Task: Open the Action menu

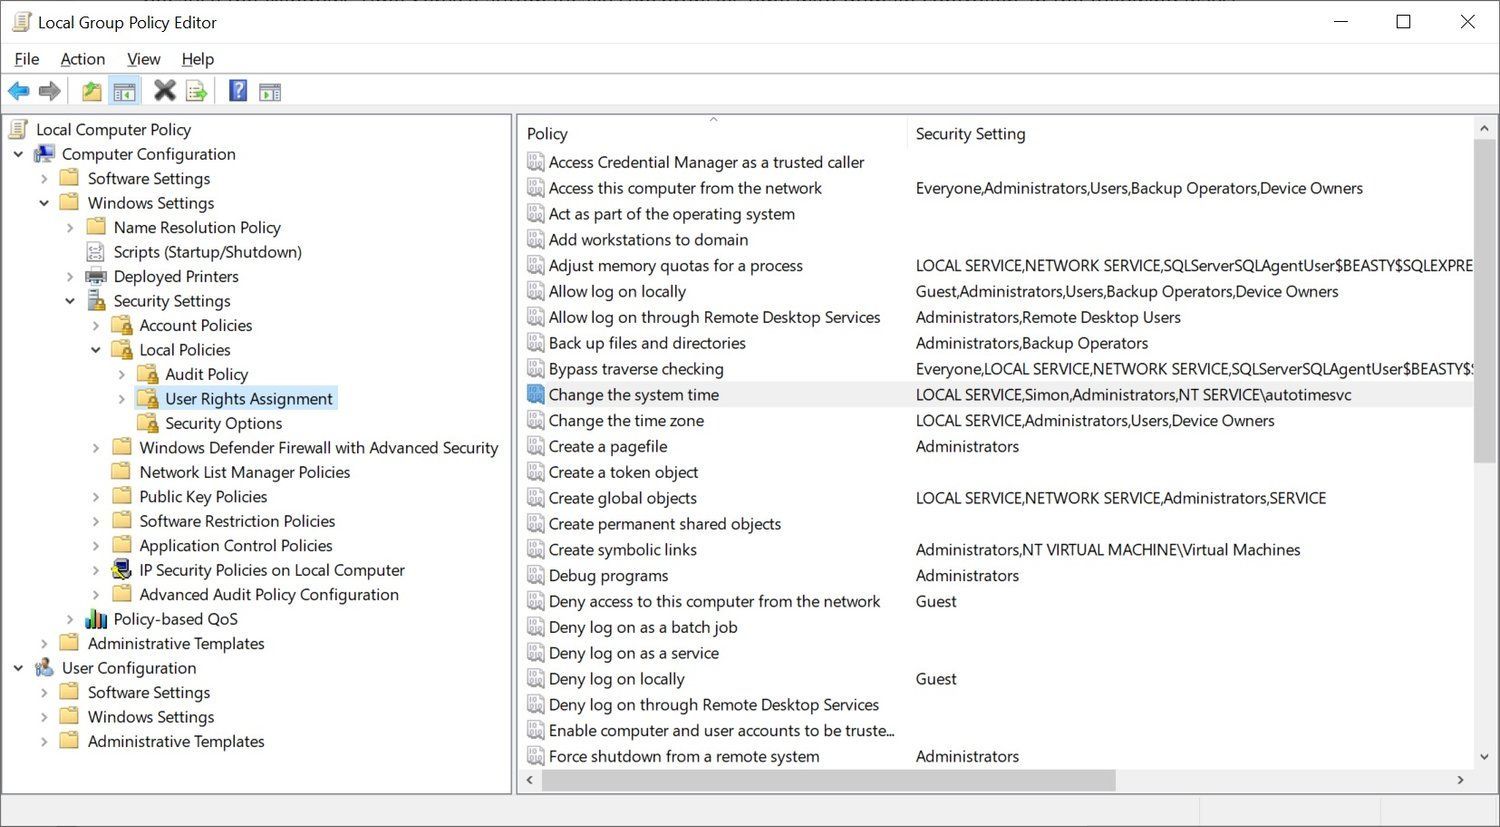Action: (x=82, y=59)
